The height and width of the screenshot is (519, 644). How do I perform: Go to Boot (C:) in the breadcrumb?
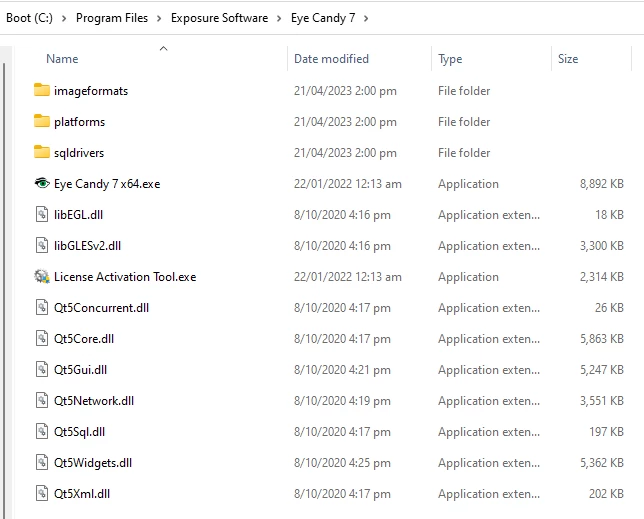[x=30, y=18]
